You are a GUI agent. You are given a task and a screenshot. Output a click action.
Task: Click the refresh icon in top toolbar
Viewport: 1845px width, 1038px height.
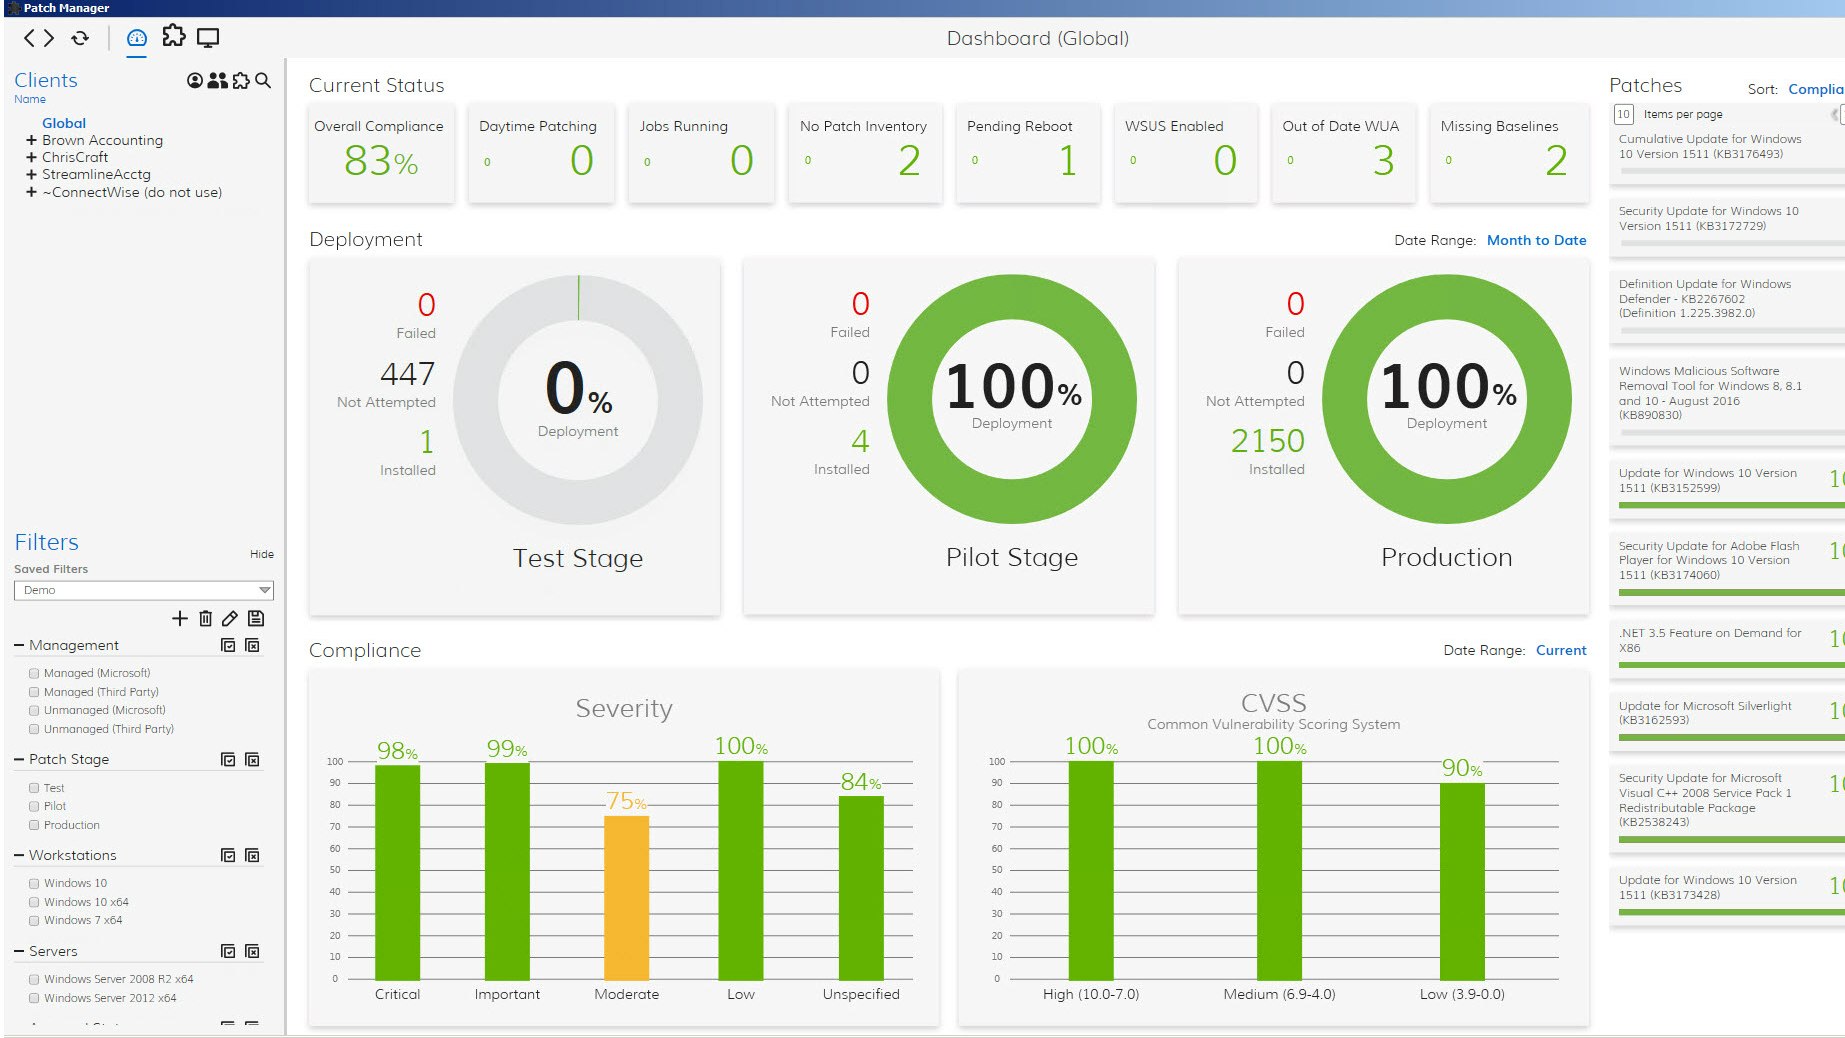(x=80, y=38)
